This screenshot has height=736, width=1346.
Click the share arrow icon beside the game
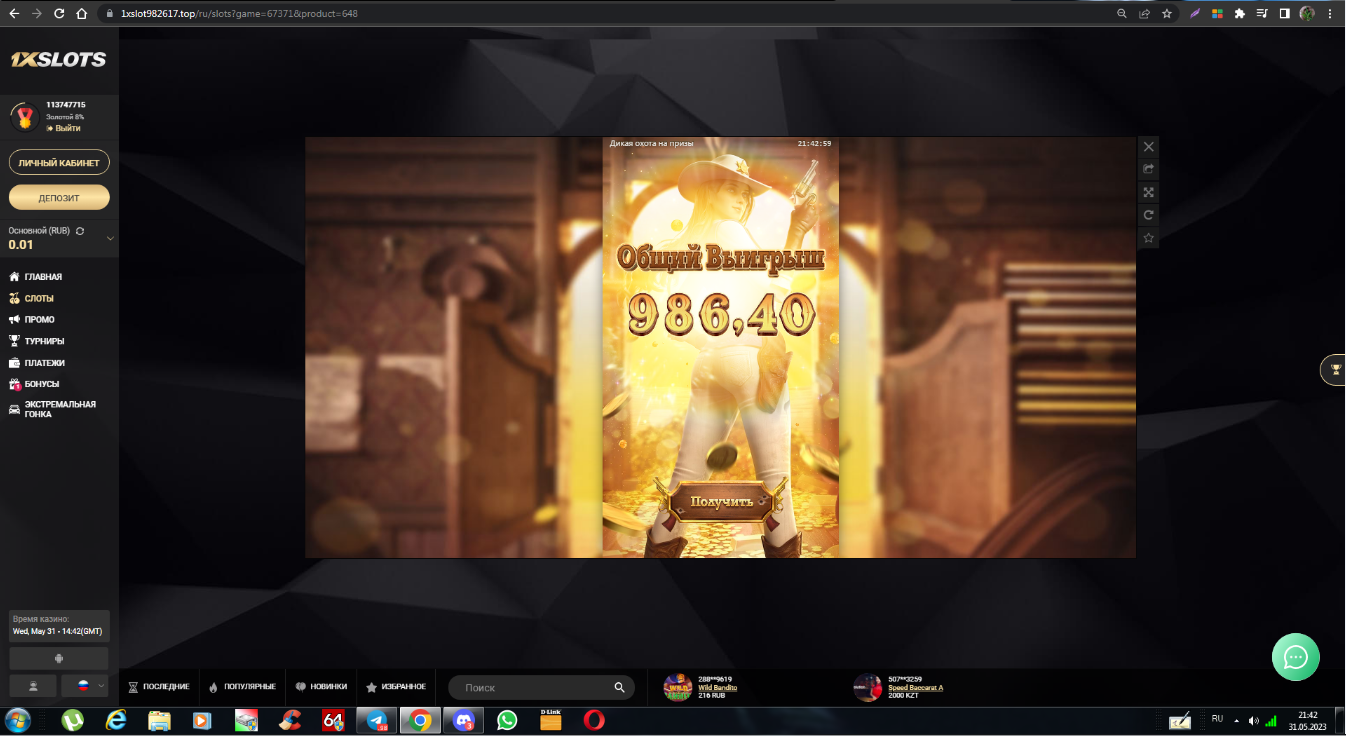1149,169
